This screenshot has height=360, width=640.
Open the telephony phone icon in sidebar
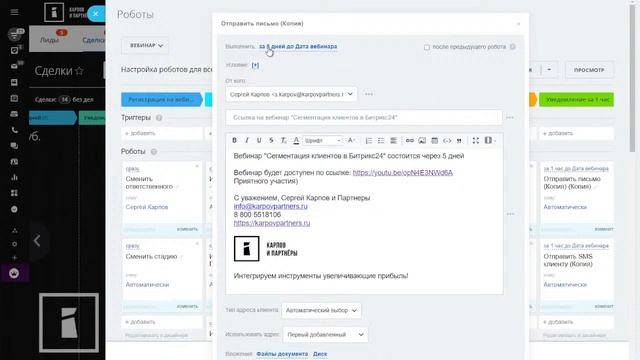[14, 130]
